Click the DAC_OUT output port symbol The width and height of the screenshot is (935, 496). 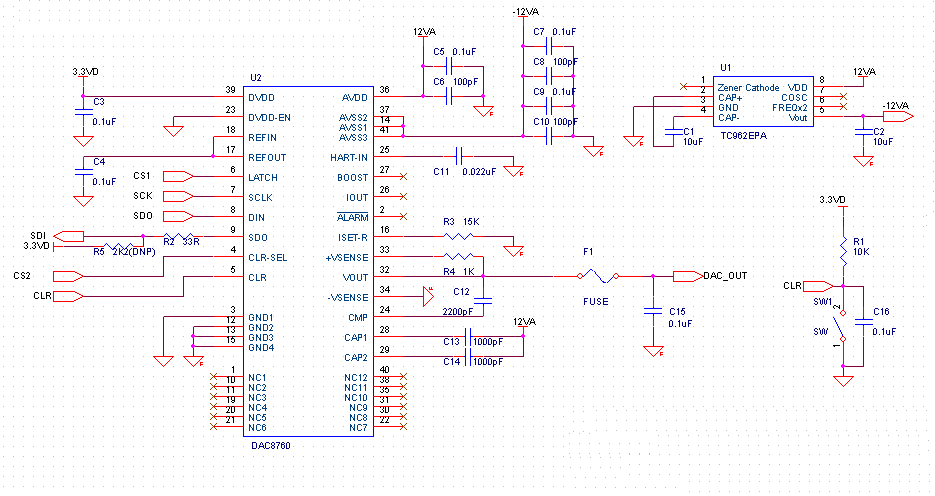(x=688, y=276)
